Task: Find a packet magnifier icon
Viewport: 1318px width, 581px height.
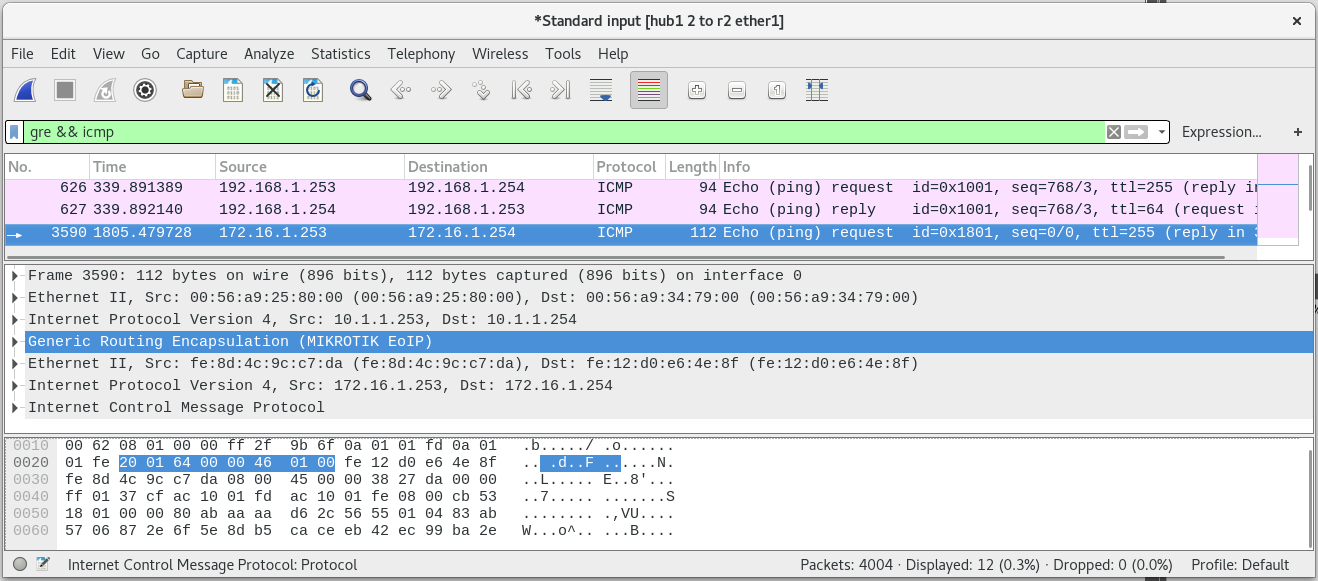Action: 361,91
